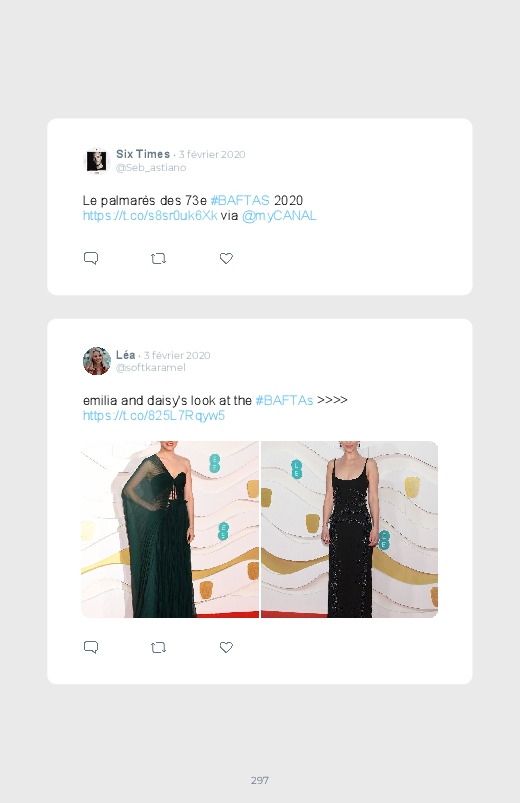
Task: Follow the t.co/s8sr0uk6Xk link
Action: (150, 216)
